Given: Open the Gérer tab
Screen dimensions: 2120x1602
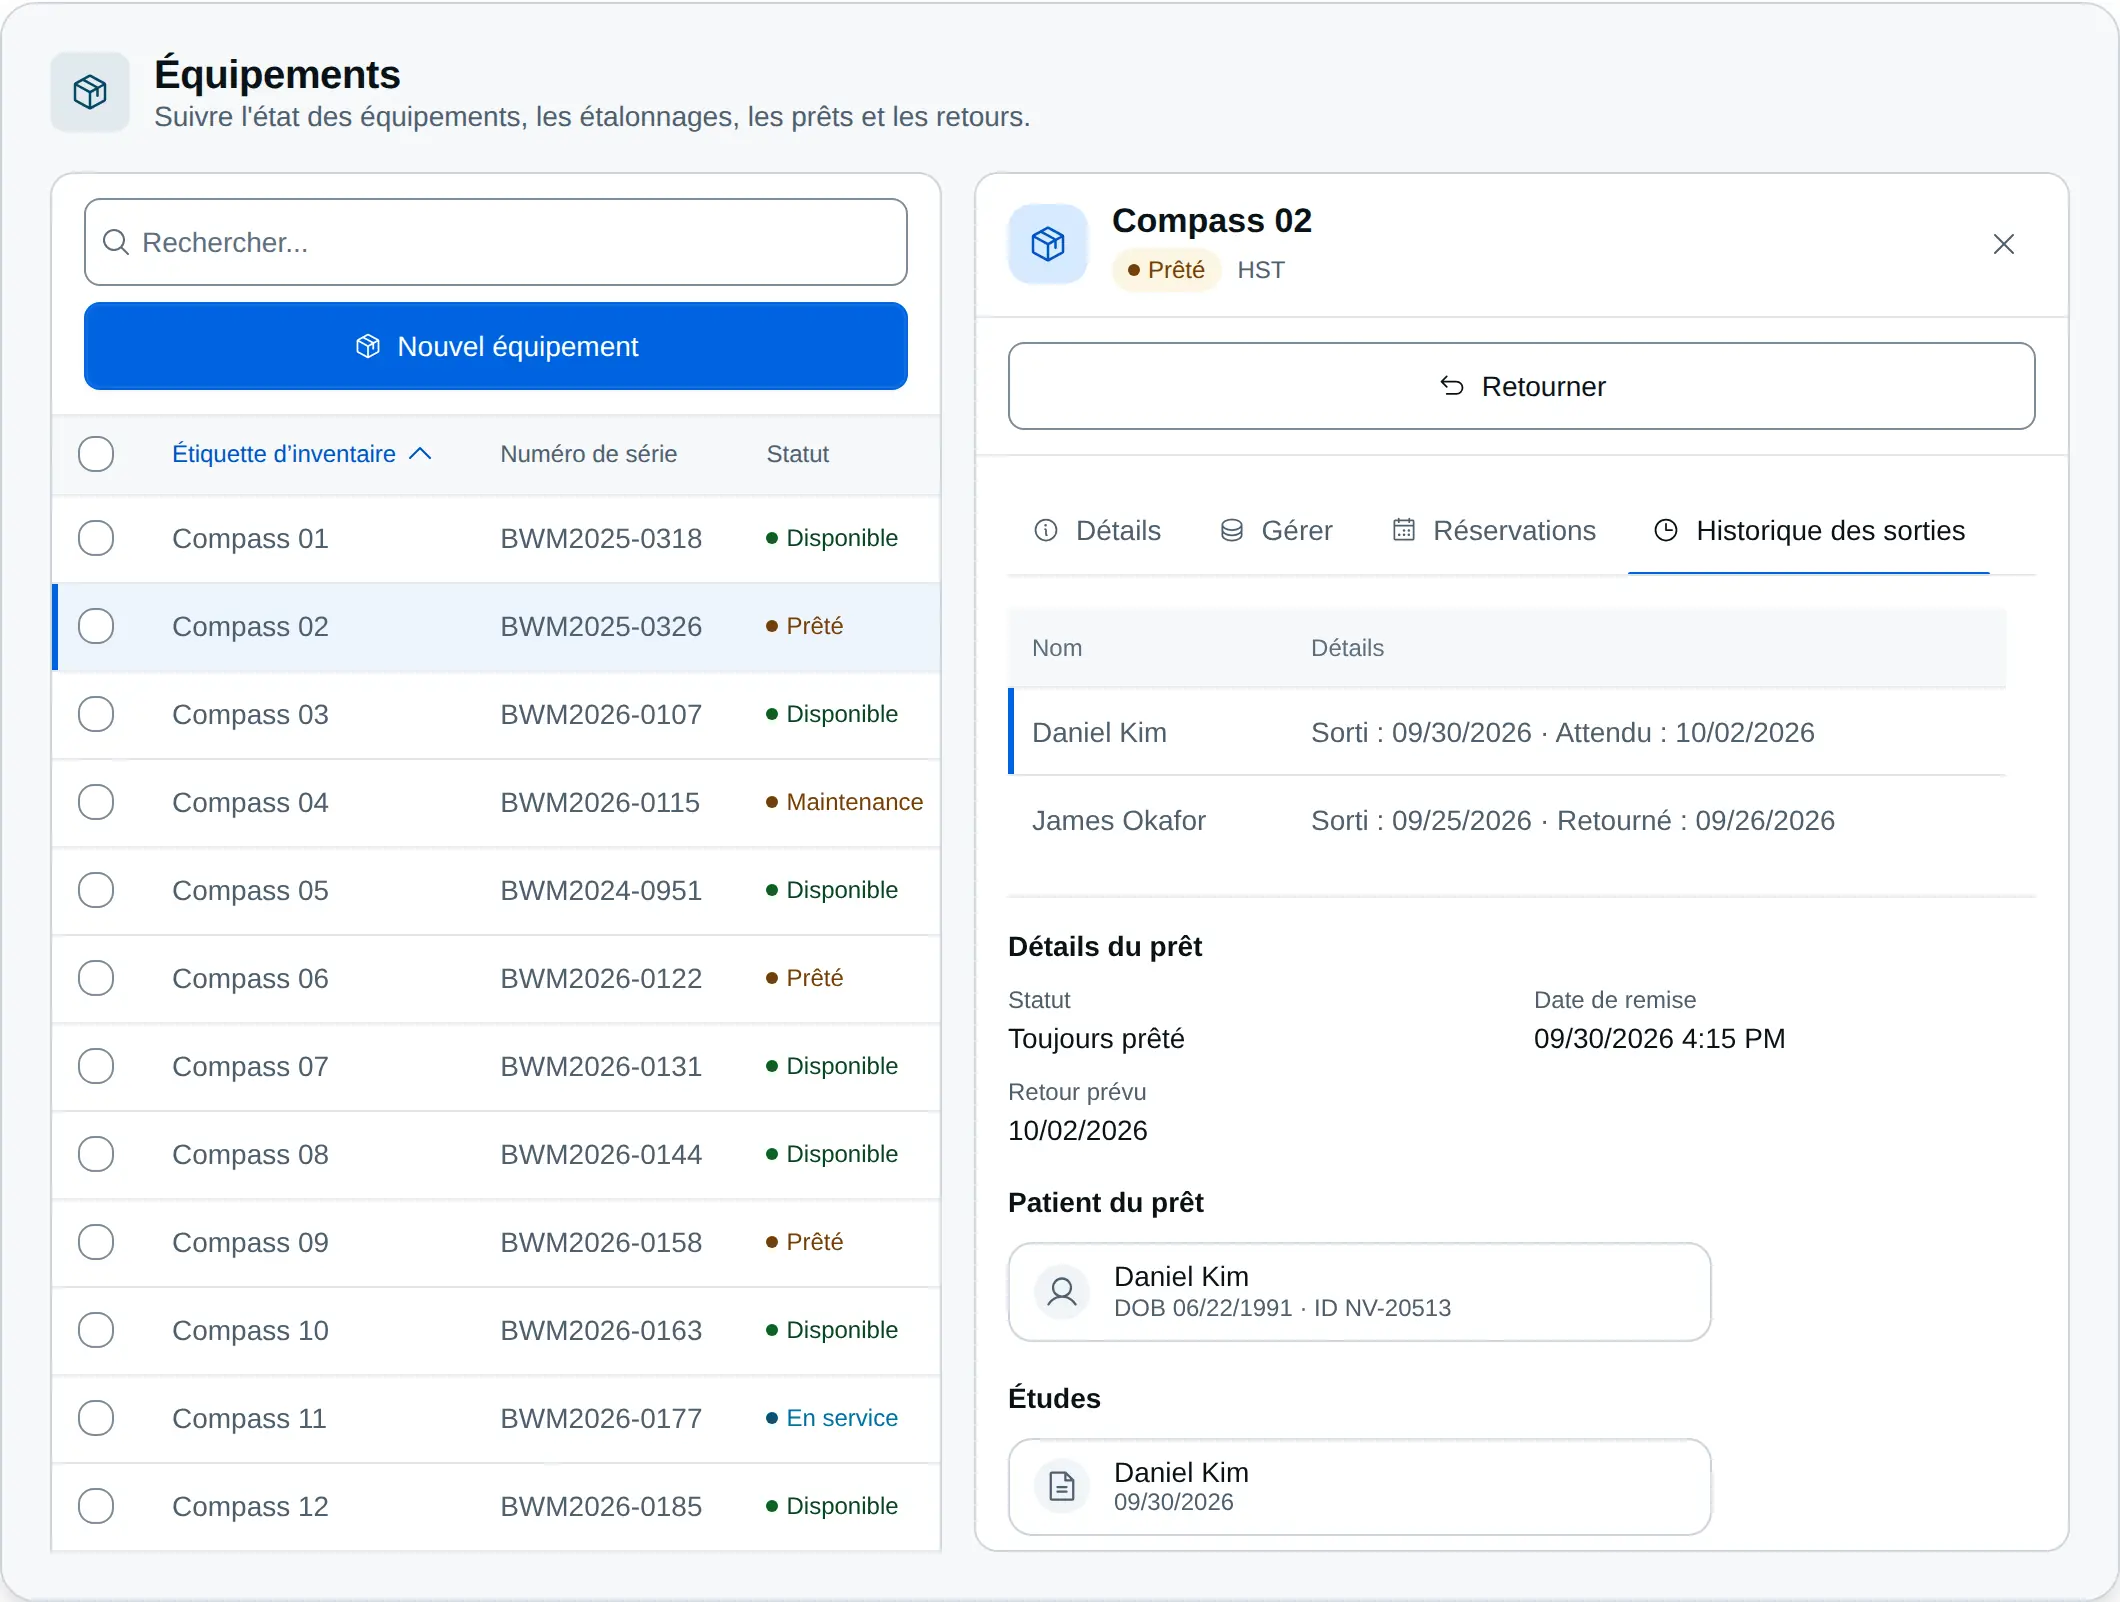Looking at the screenshot, I should (x=1276, y=531).
